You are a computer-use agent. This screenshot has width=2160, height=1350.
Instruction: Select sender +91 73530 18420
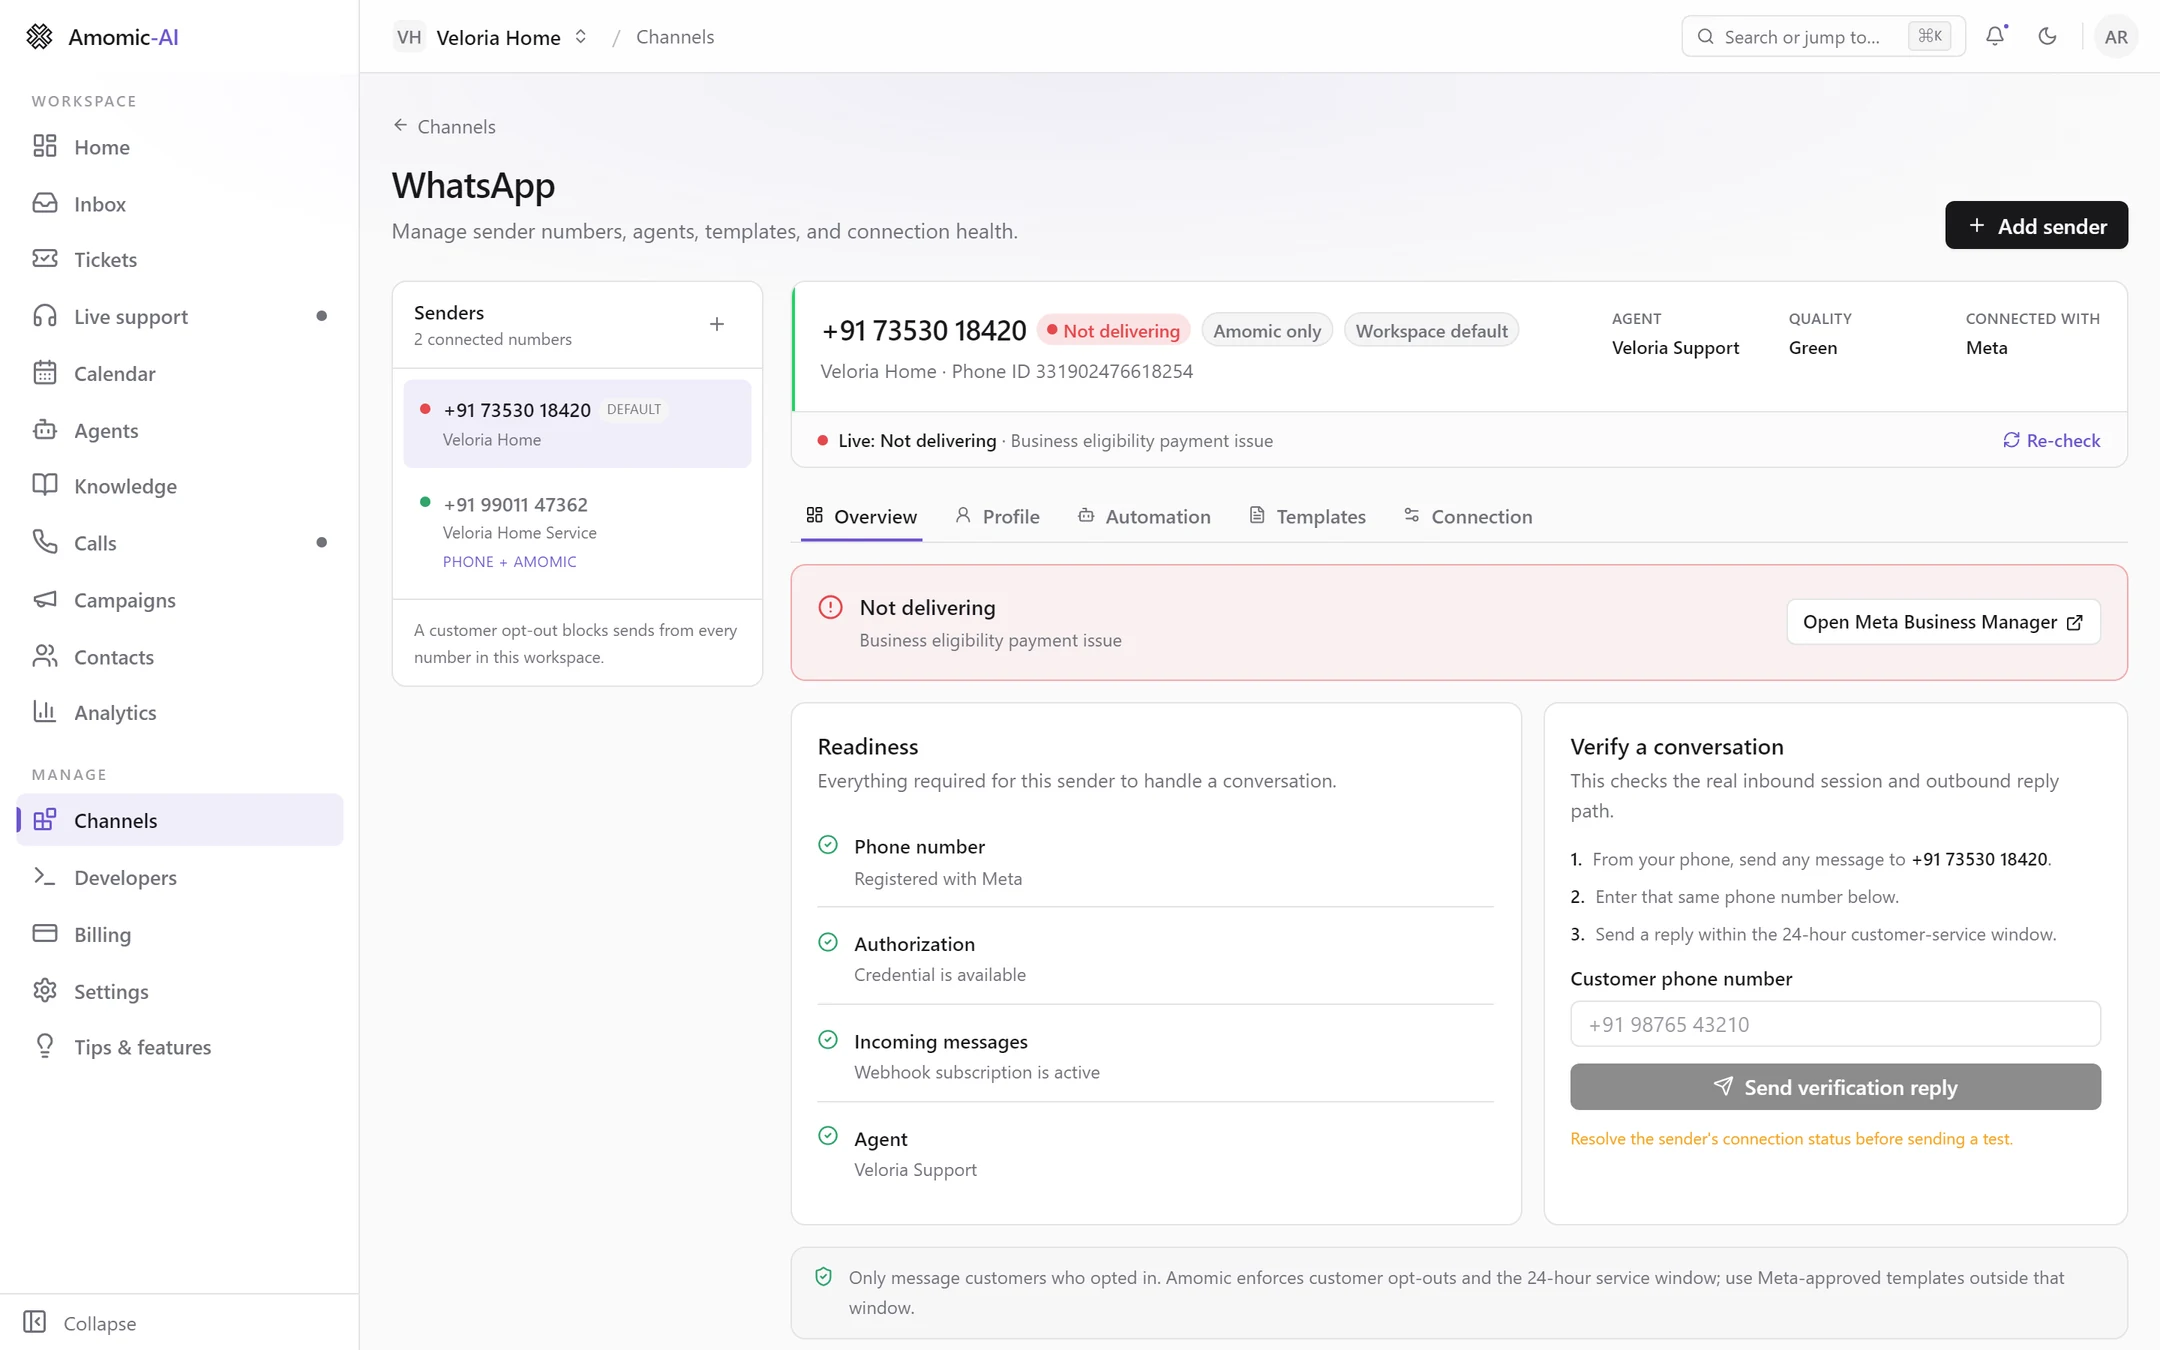pos(577,423)
